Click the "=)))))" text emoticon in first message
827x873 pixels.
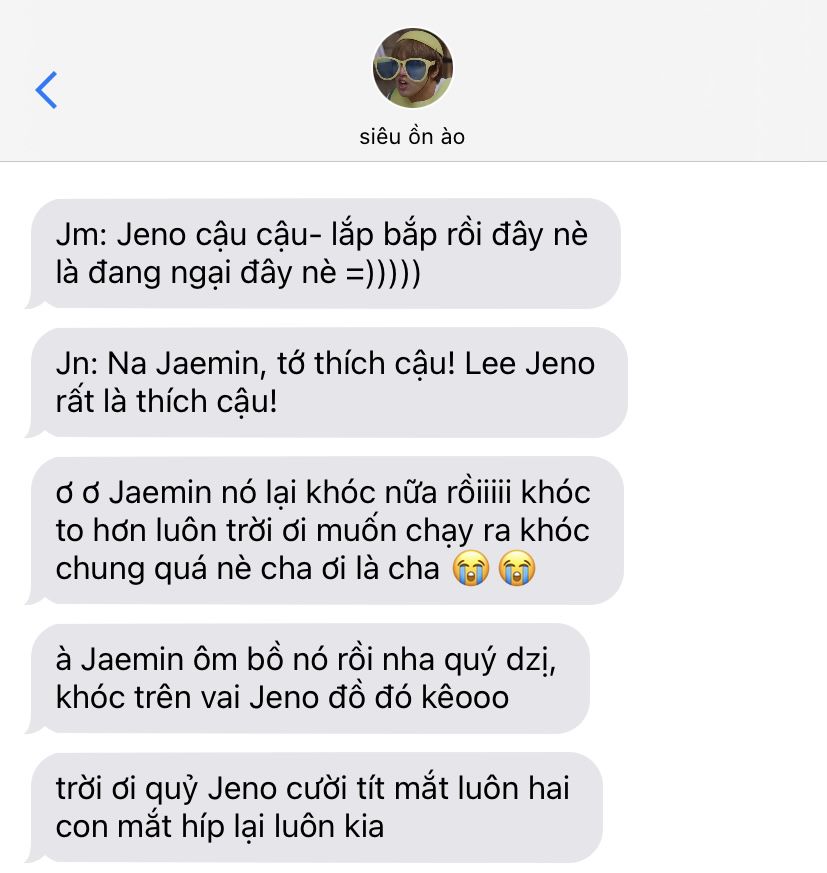[383, 273]
